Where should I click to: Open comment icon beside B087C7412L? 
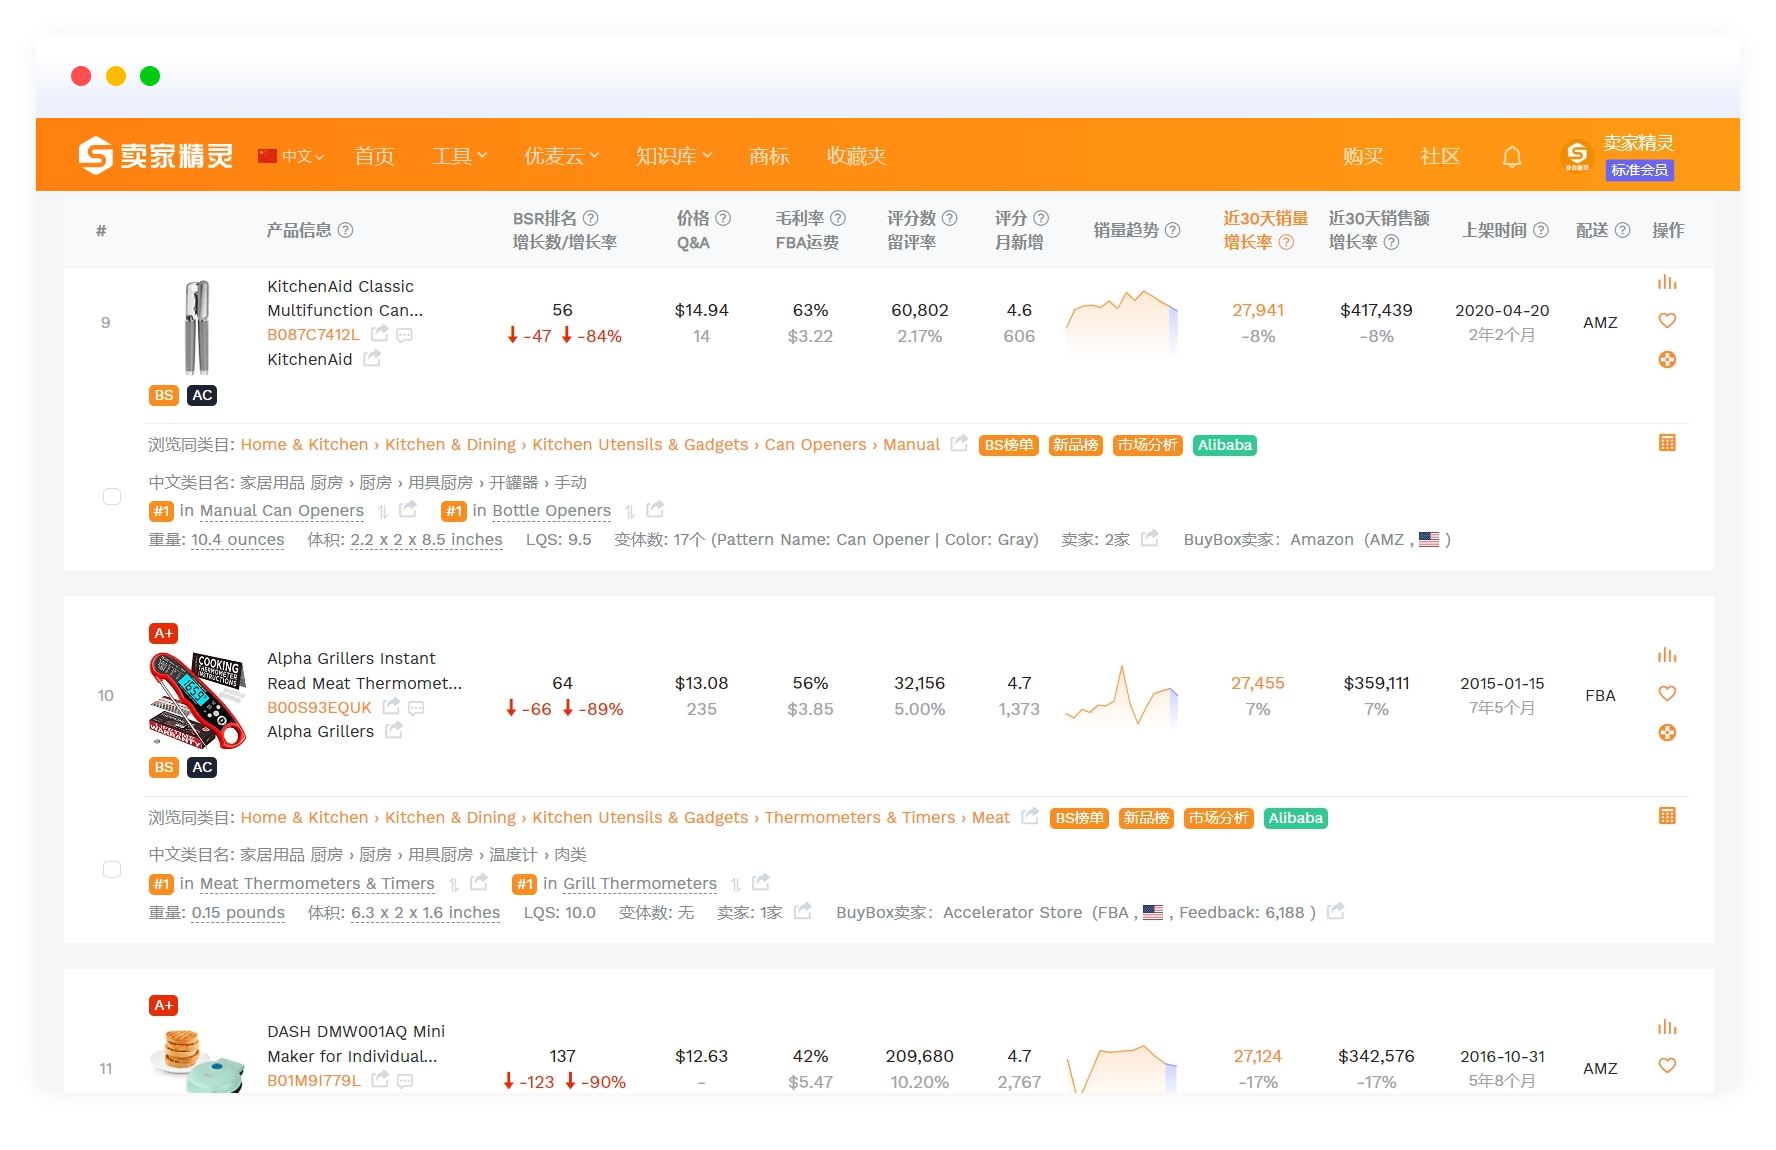405,335
